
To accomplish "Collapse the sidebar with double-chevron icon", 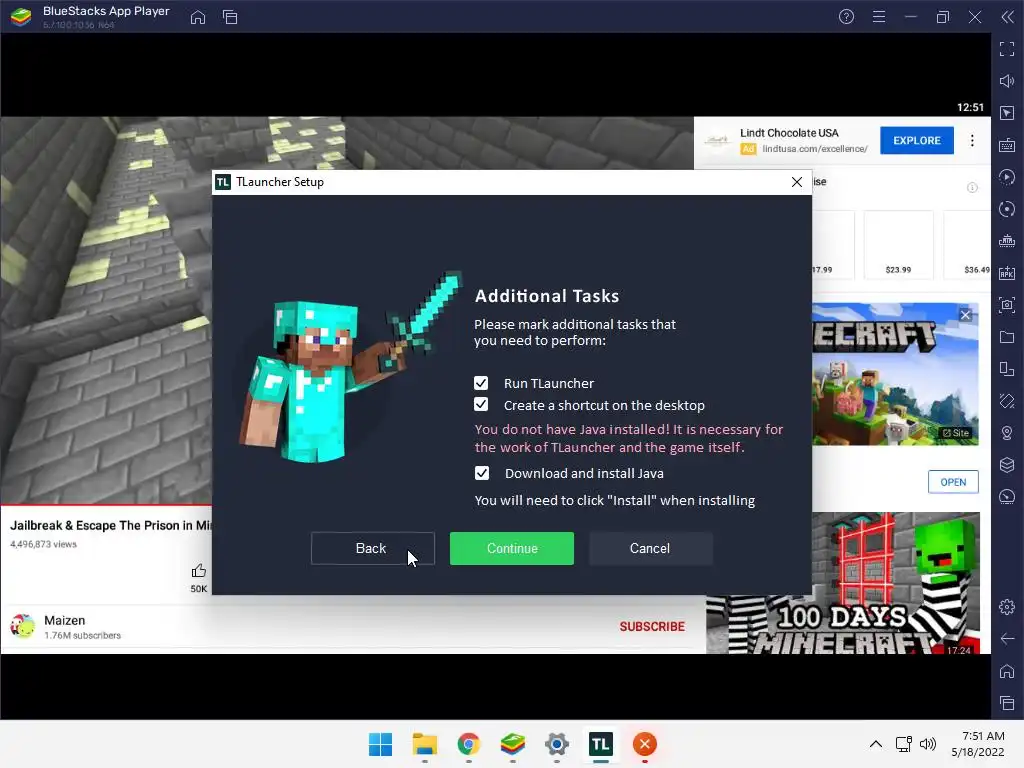I will 1007,17.
